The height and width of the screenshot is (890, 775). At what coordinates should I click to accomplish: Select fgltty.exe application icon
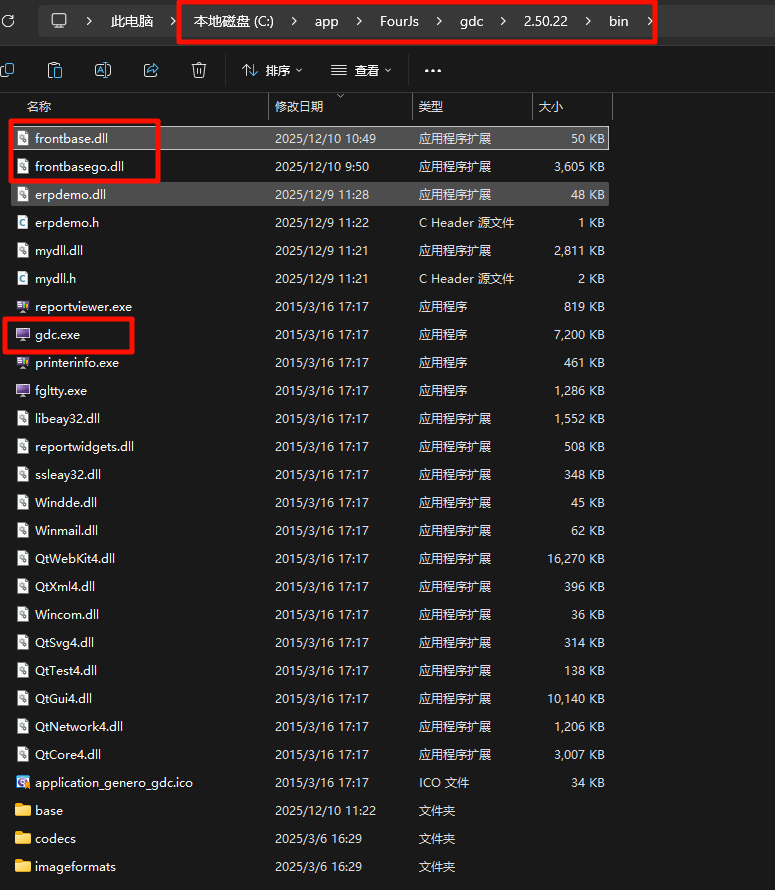tap(23, 390)
